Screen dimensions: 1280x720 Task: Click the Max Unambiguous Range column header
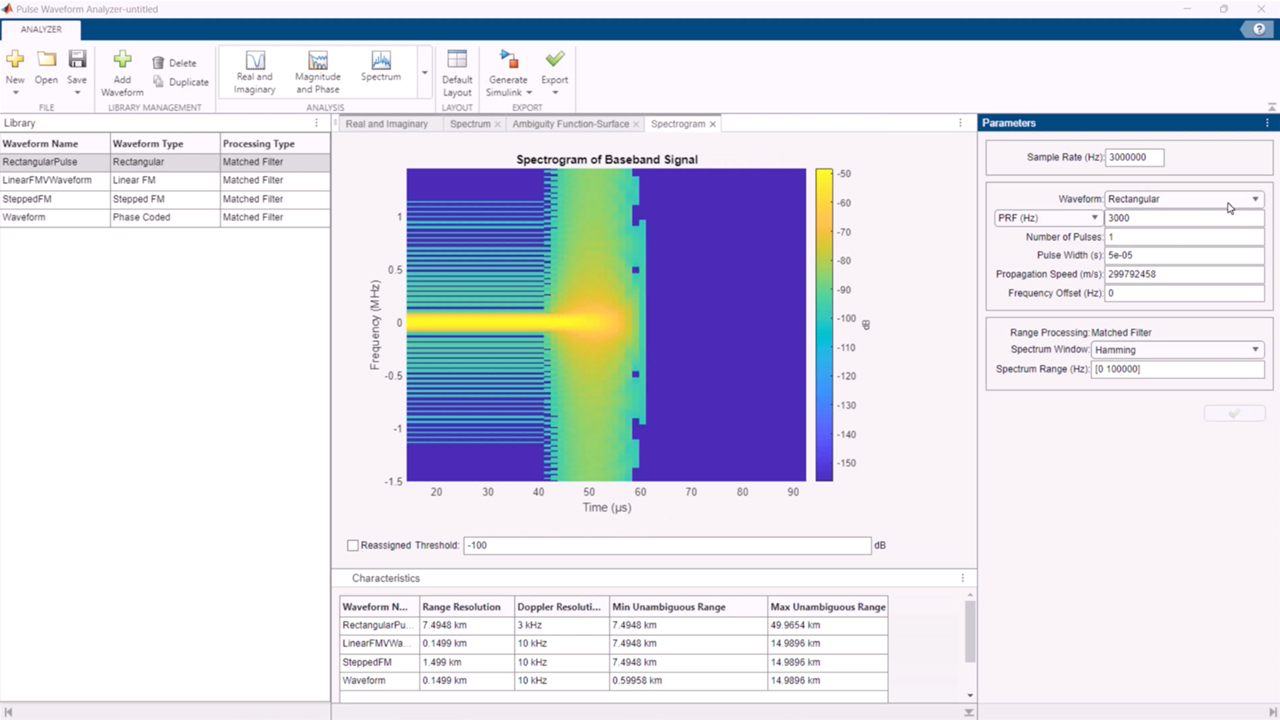828,606
